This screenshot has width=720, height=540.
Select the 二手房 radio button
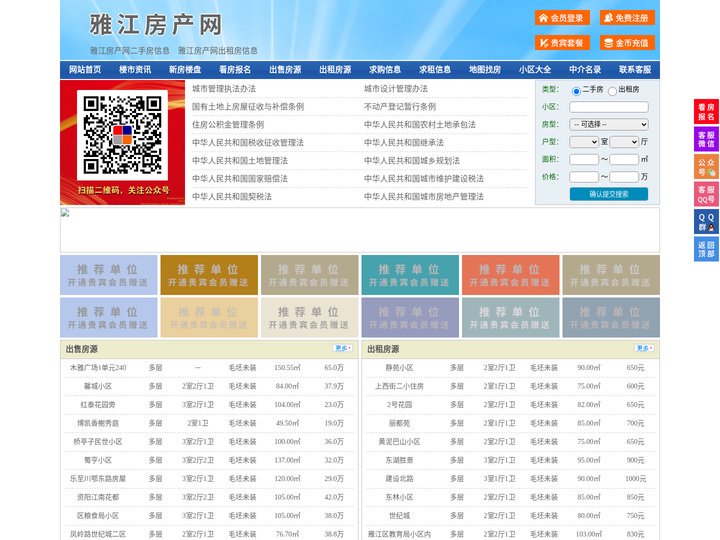pos(576,91)
